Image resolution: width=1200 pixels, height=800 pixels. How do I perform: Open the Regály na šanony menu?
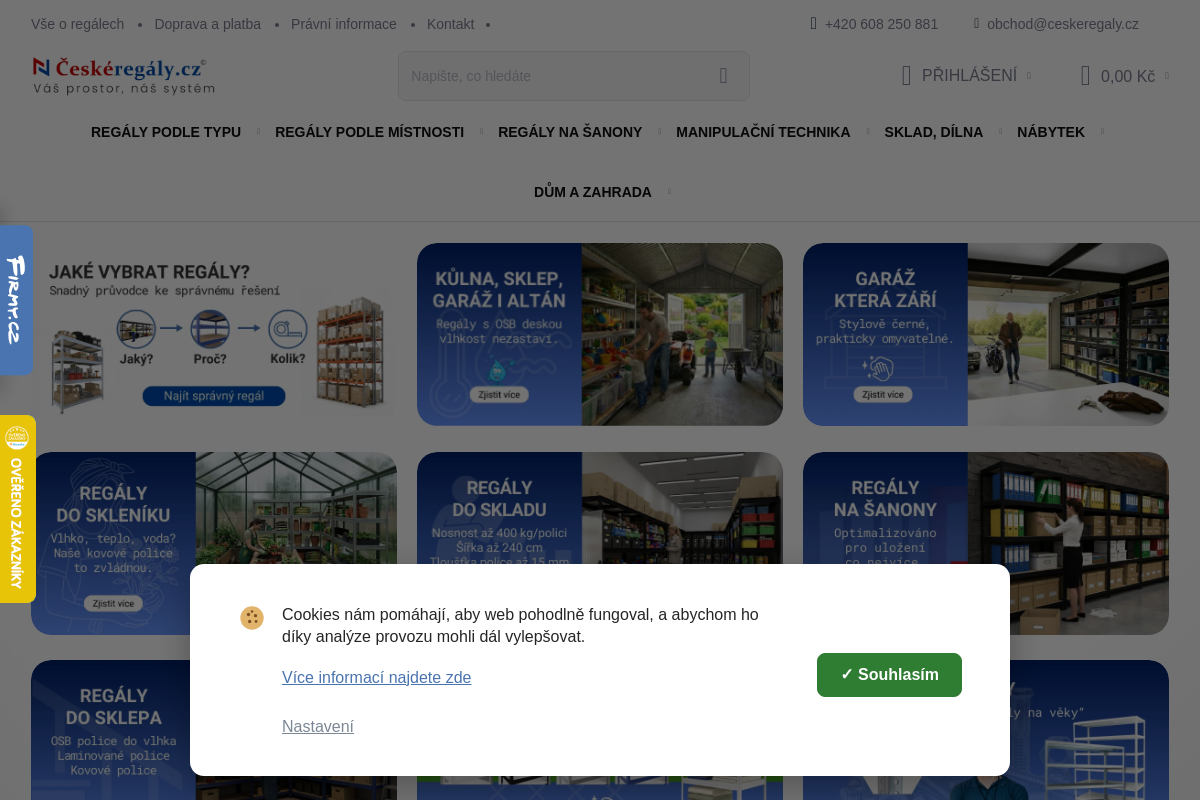570,132
